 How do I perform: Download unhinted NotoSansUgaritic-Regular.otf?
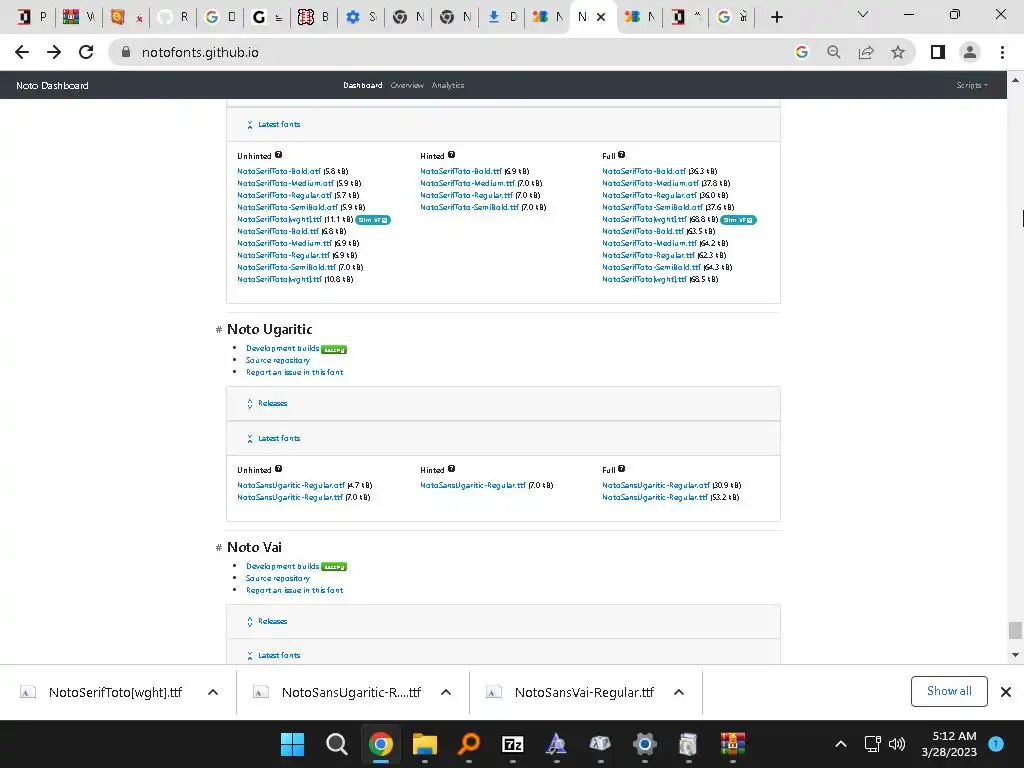[x=291, y=485]
